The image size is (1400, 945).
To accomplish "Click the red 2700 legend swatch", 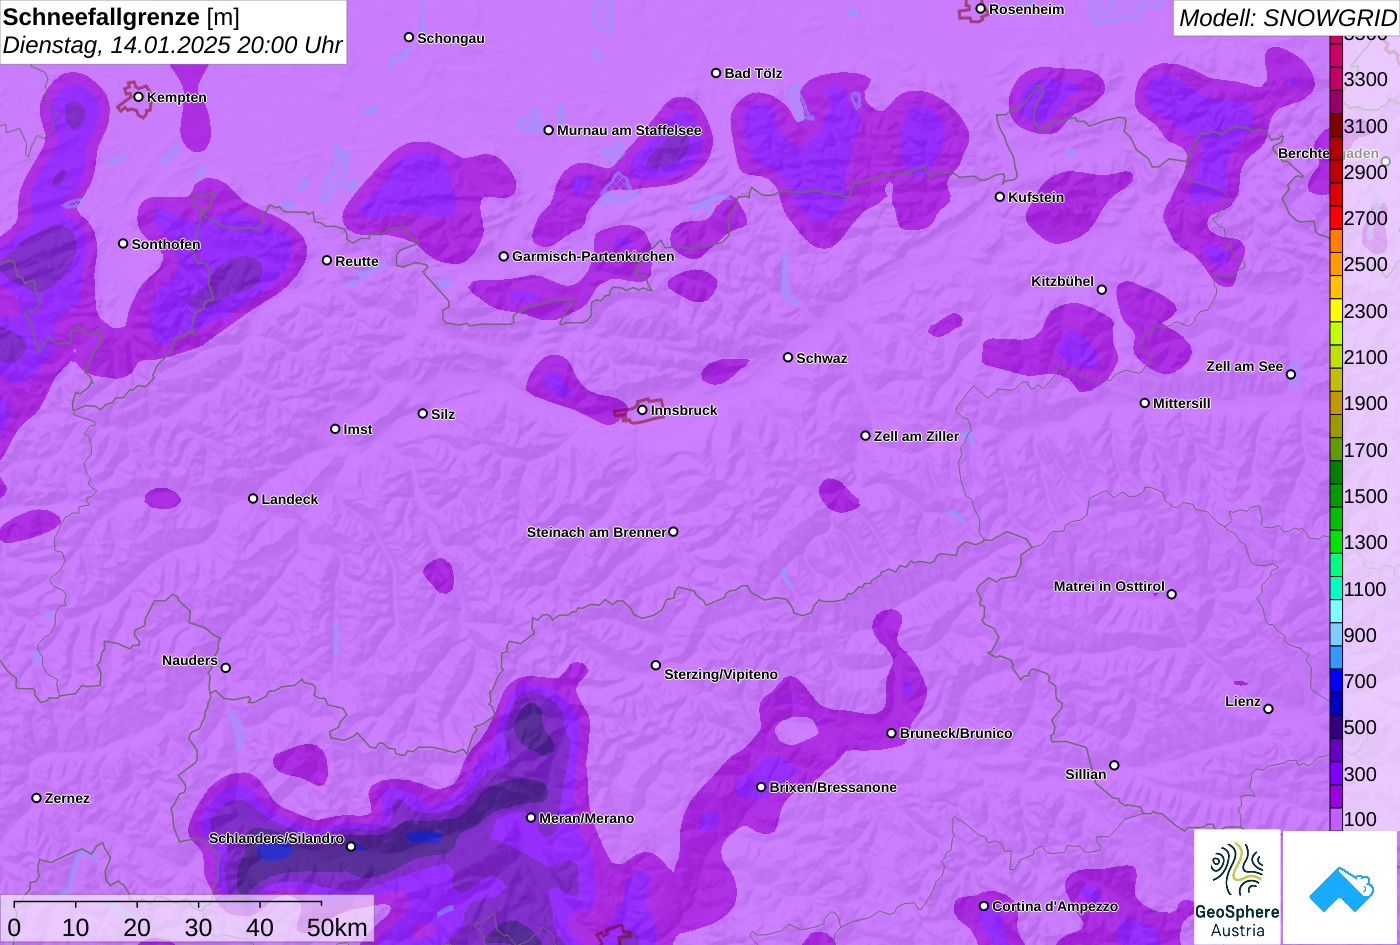I will [x=1336, y=217].
